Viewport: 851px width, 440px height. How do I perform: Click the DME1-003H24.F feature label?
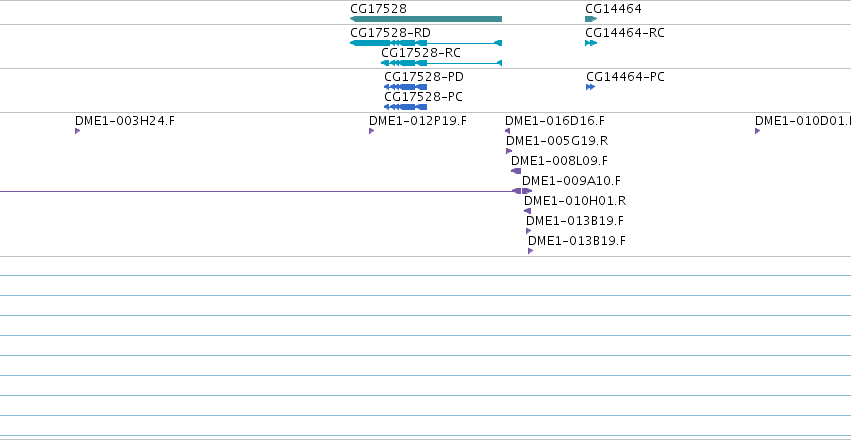125,120
